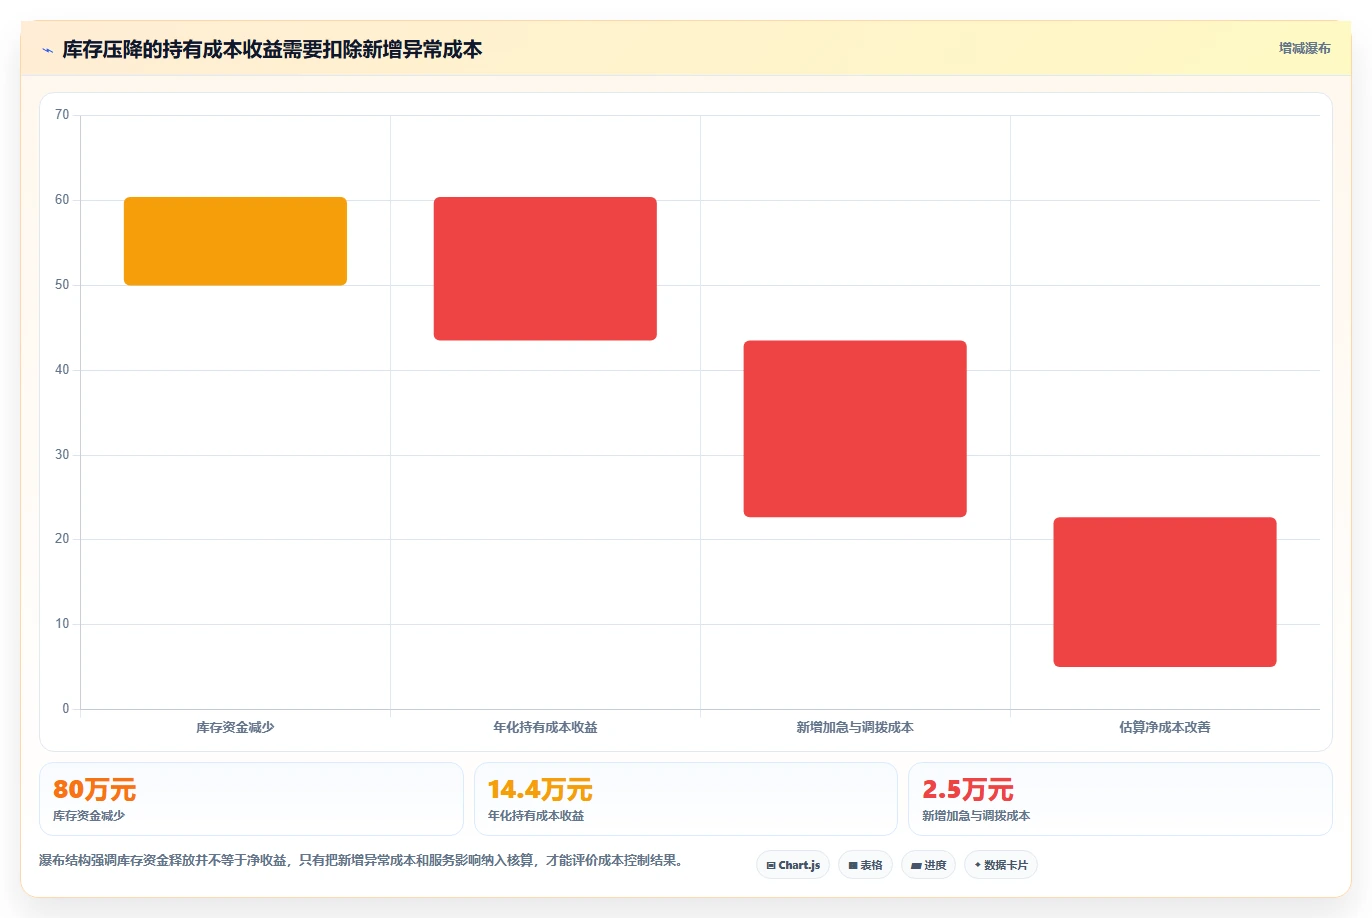Click x-axis label 估算净成本改善
Screen dimensions: 1372x918
click(1165, 727)
